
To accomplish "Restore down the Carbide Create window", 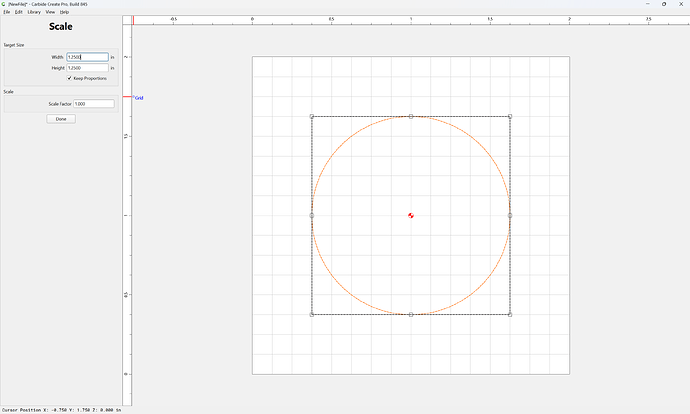I will click(664, 4).
